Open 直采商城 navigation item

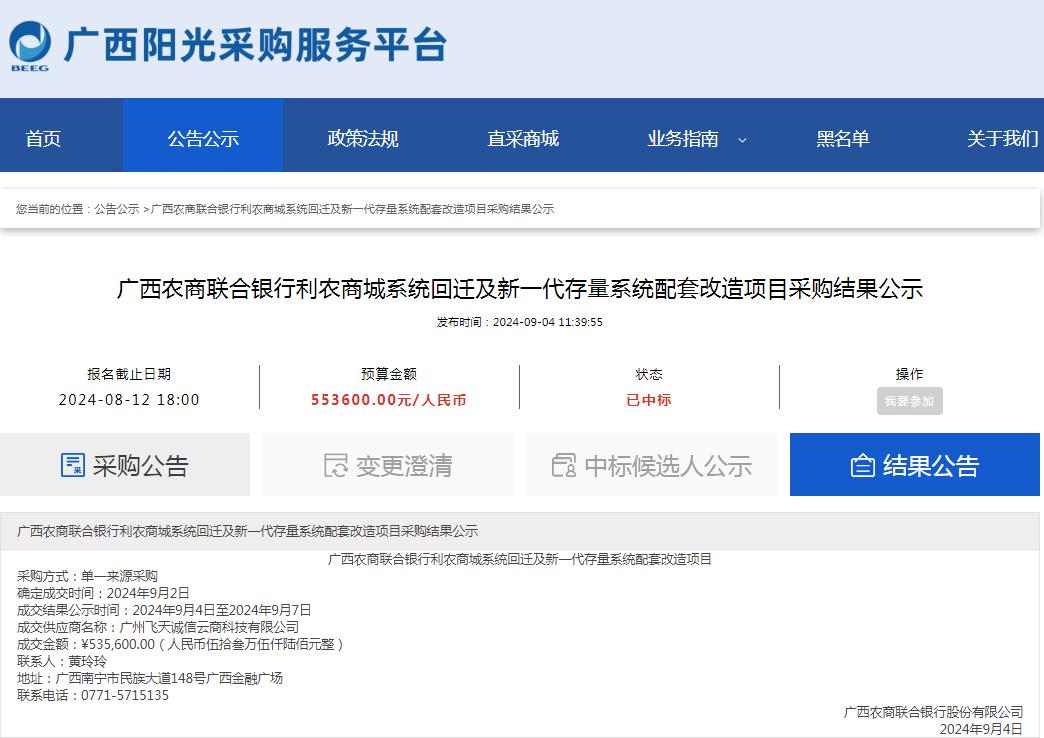tap(523, 139)
